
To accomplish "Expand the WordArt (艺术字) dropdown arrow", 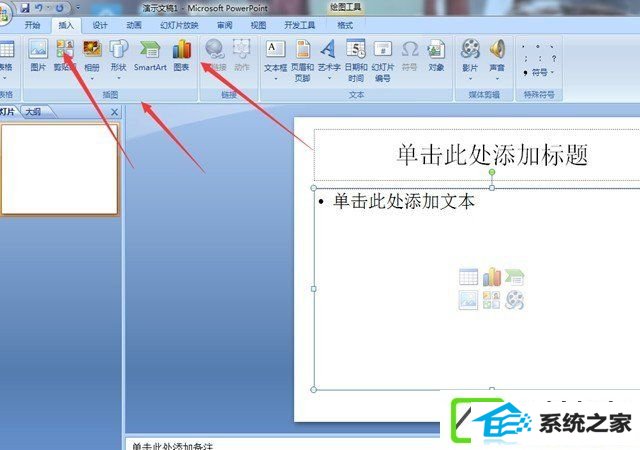I will tap(329, 78).
